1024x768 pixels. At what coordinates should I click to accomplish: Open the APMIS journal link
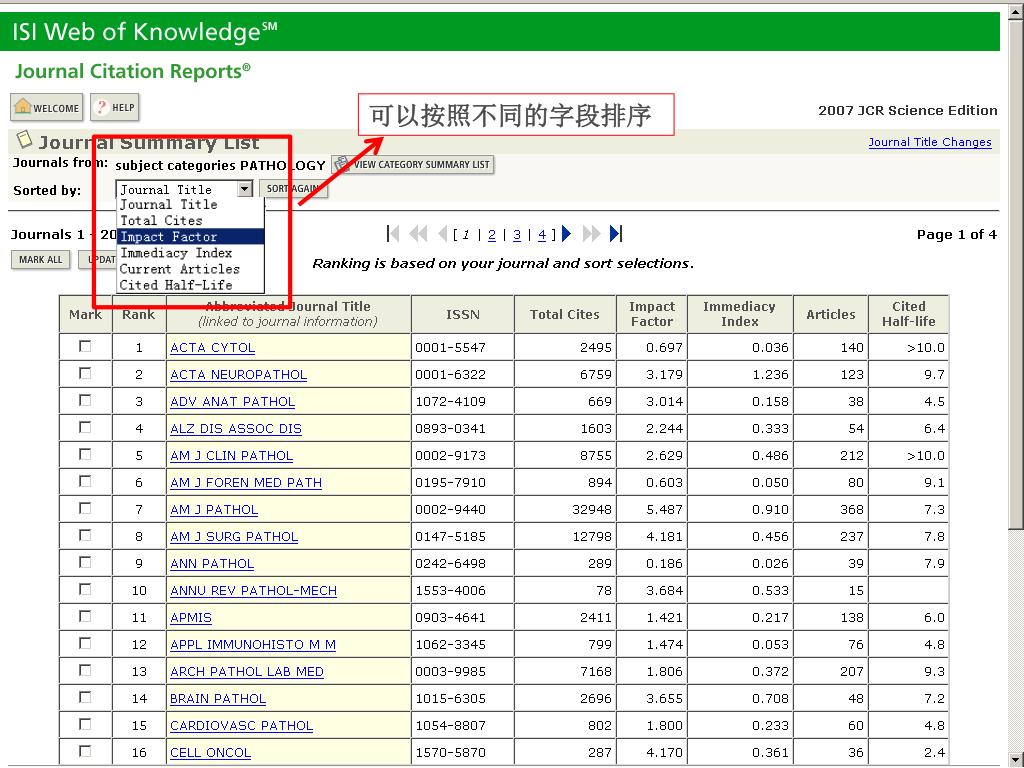191,618
